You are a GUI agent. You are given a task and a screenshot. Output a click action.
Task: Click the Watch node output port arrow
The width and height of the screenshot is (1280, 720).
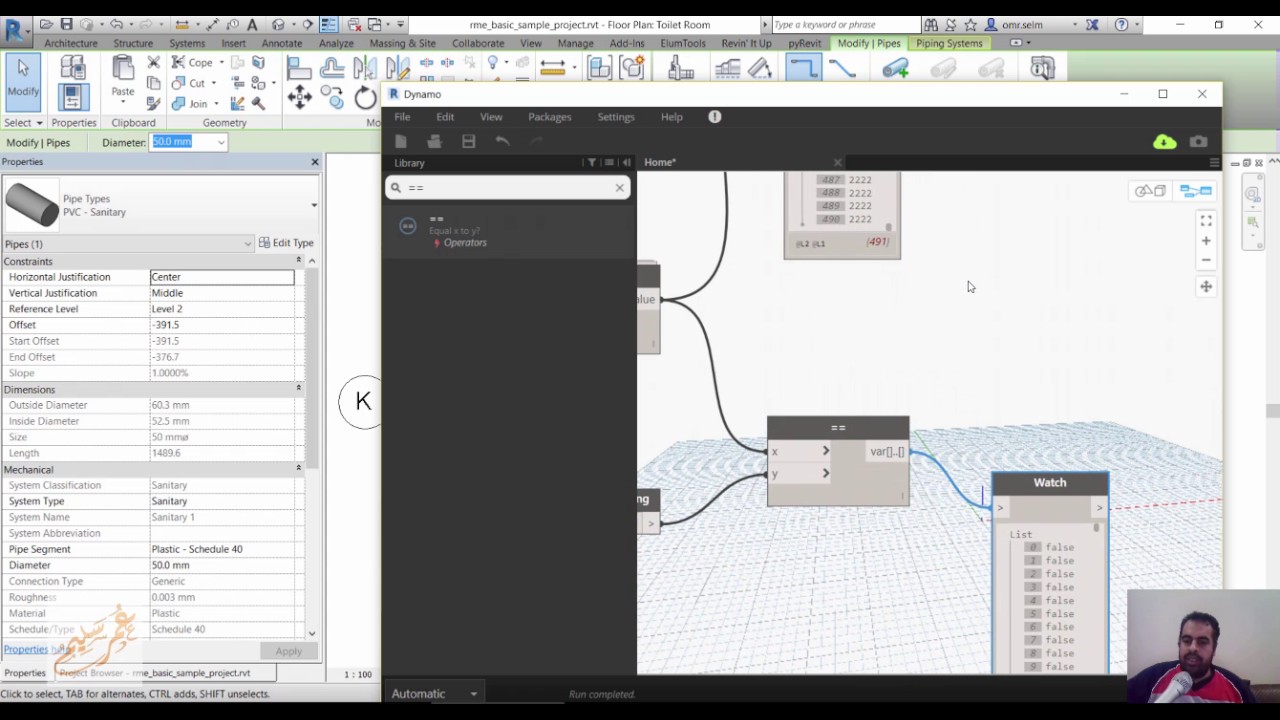coord(1099,508)
